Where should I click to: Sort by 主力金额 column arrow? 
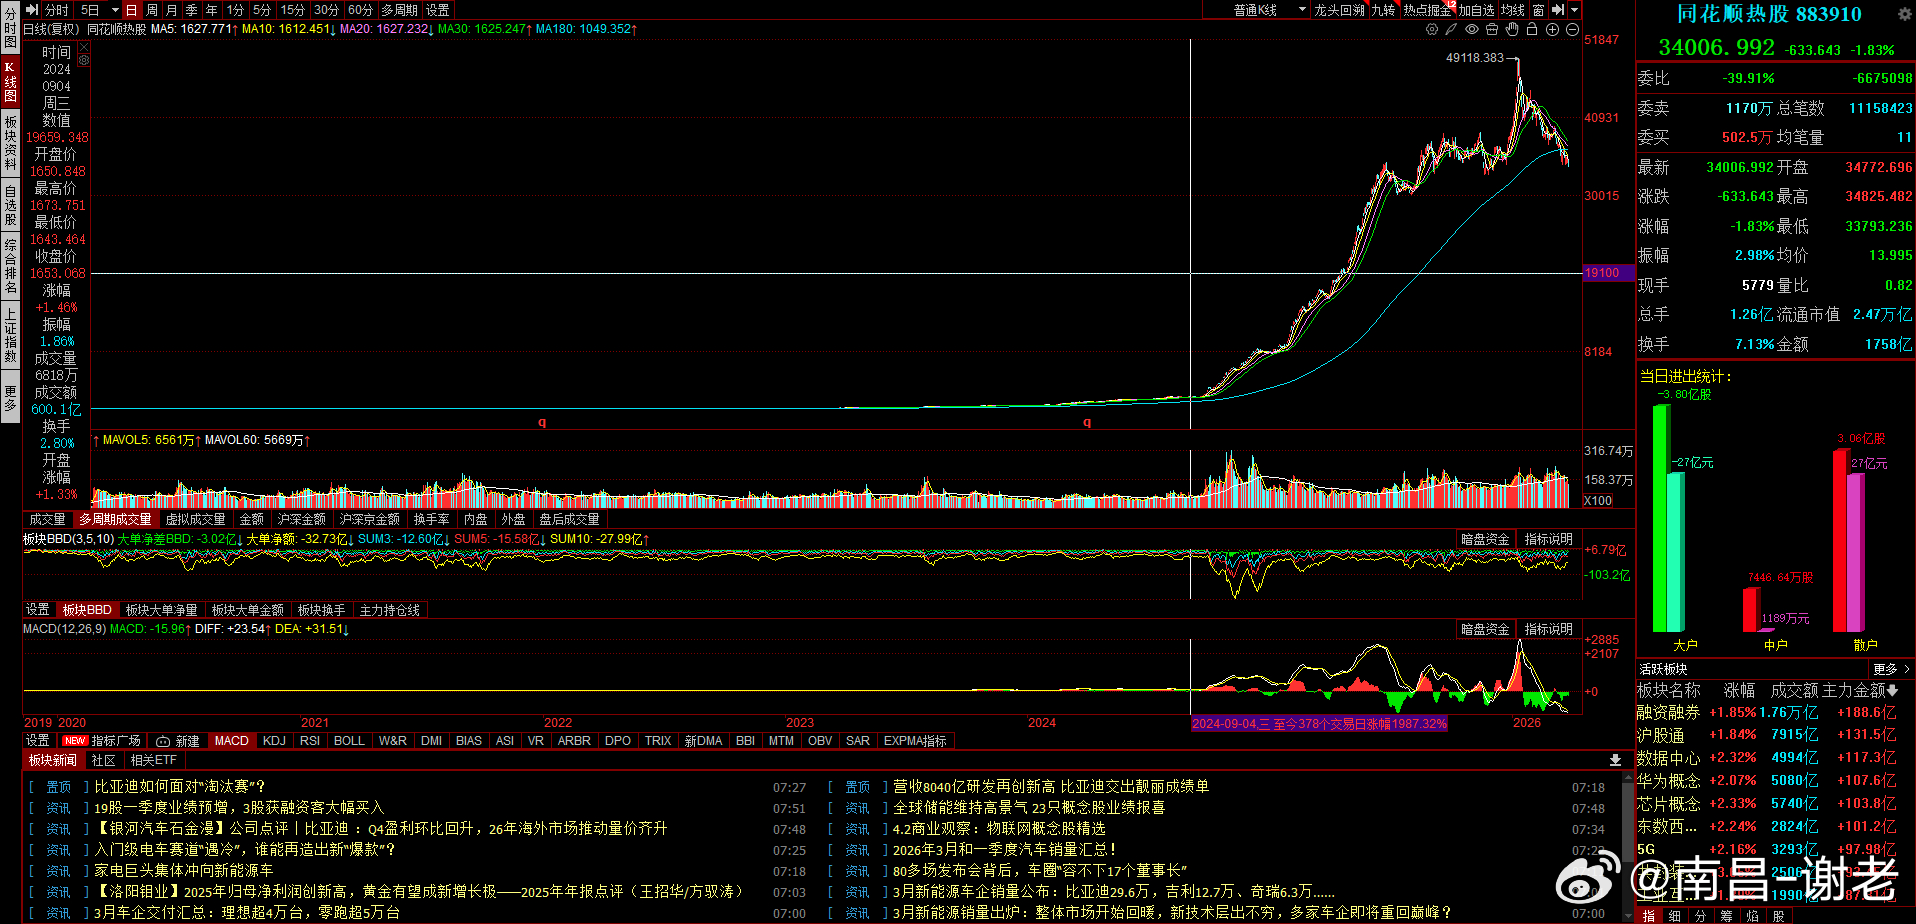pyautogui.click(x=1892, y=691)
